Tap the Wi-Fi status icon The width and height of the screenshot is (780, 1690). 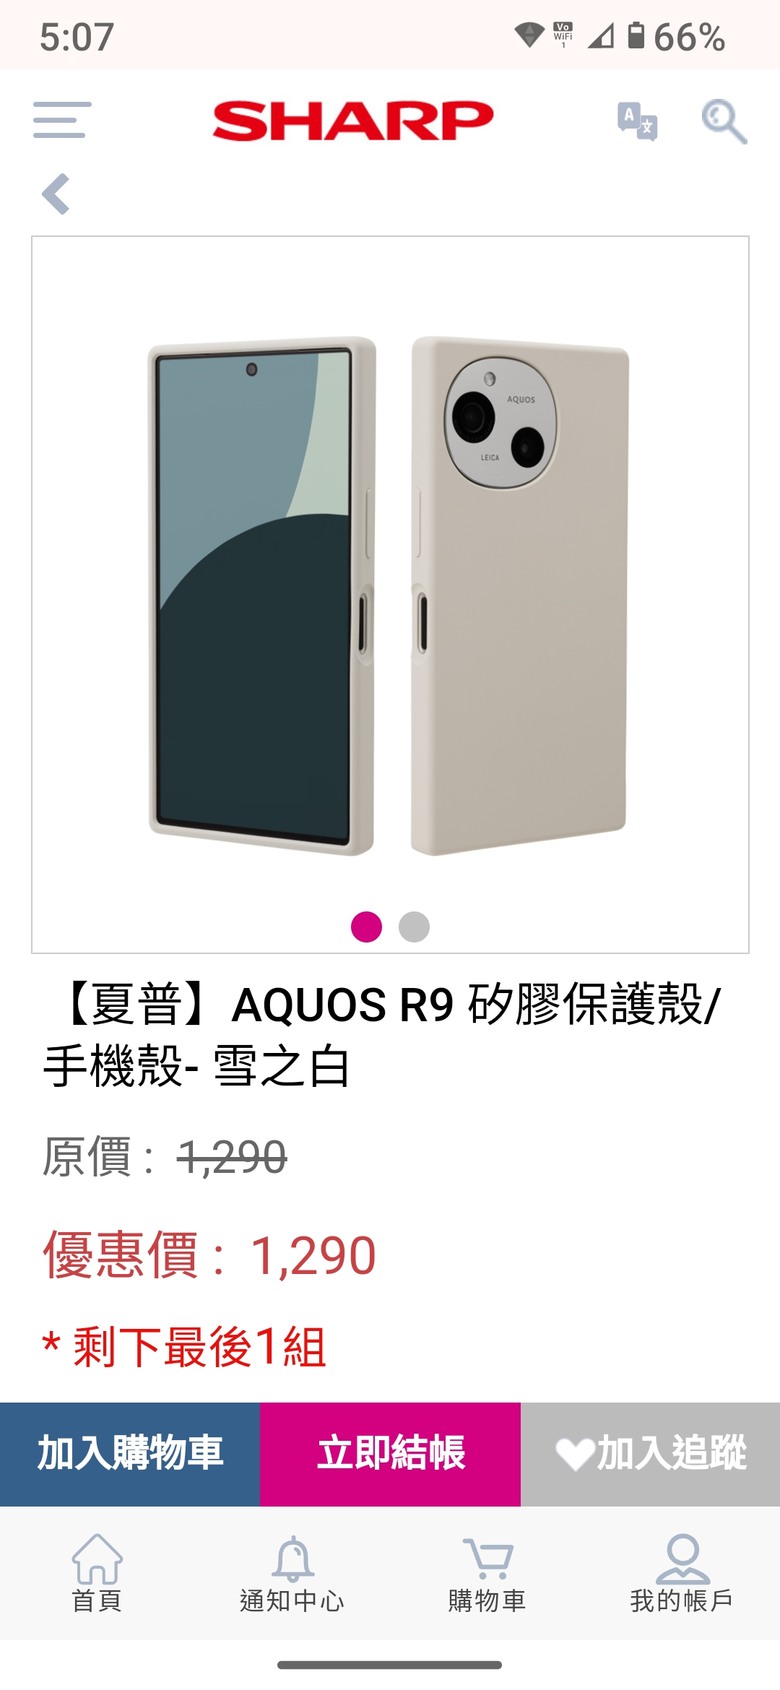[529, 36]
